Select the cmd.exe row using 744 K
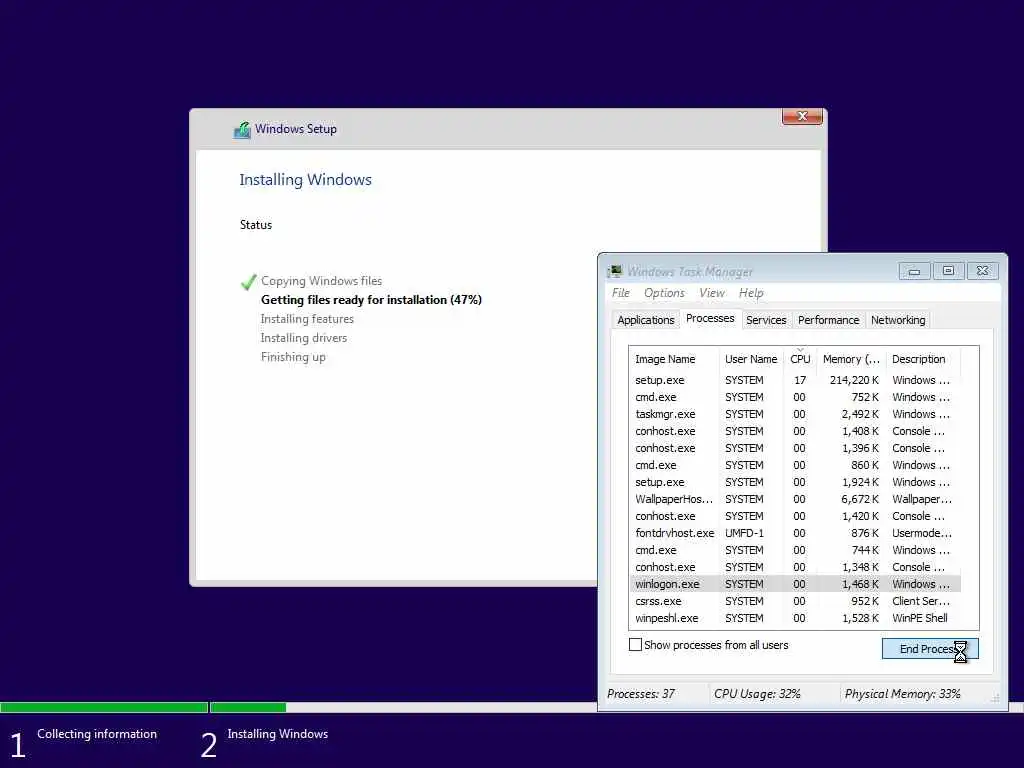This screenshot has height=768, width=1024. point(795,550)
